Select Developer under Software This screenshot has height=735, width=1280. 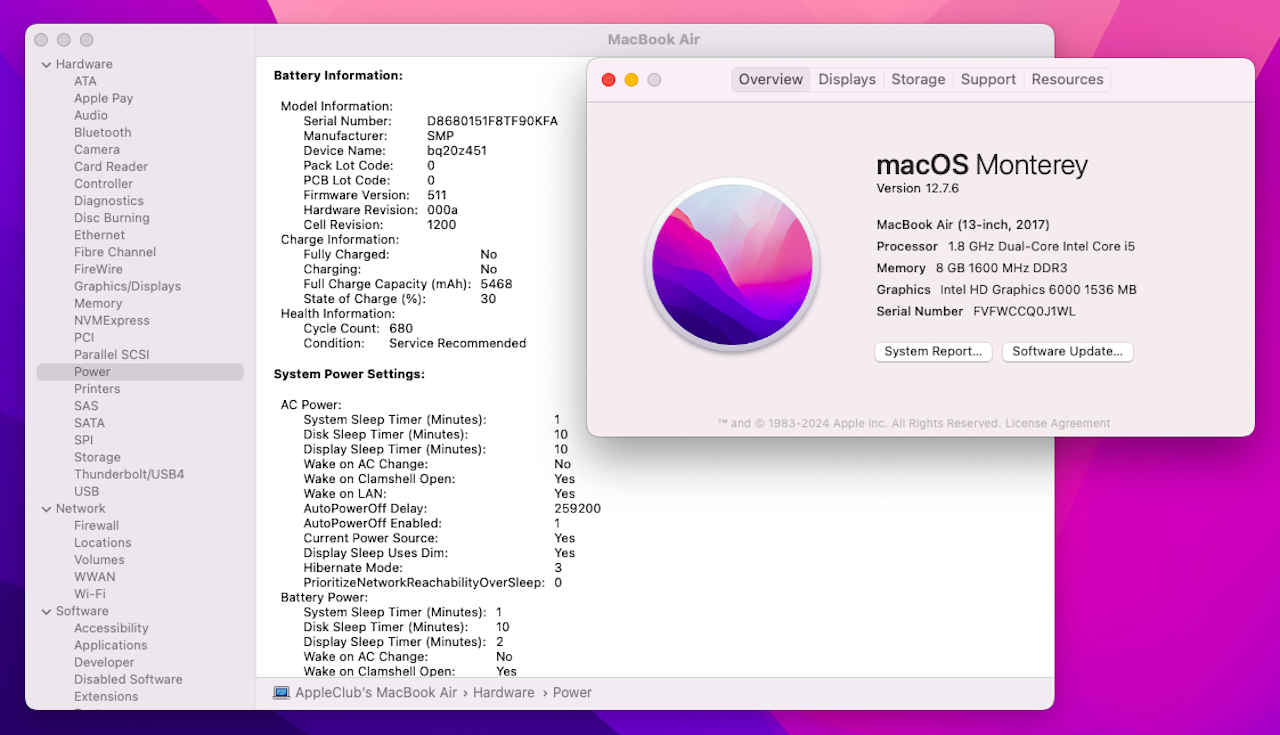tap(104, 662)
